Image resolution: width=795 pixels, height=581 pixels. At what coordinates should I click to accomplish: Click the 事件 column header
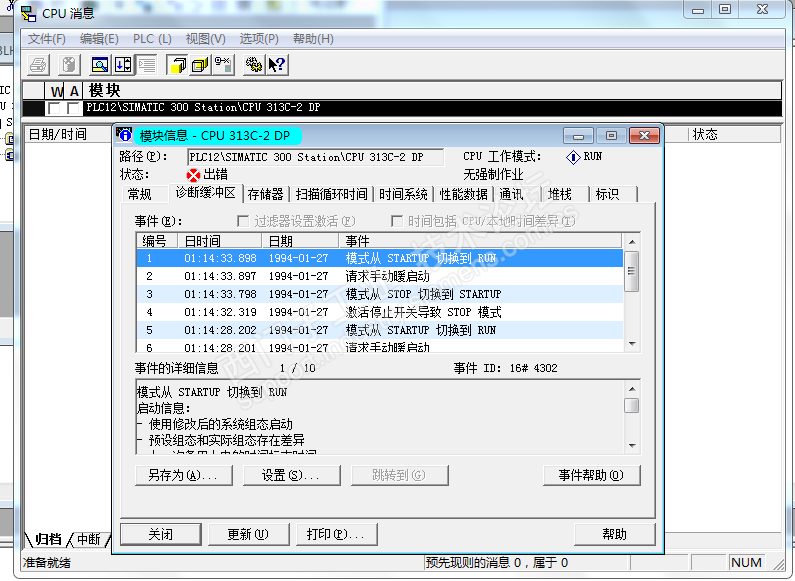click(x=480, y=241)
